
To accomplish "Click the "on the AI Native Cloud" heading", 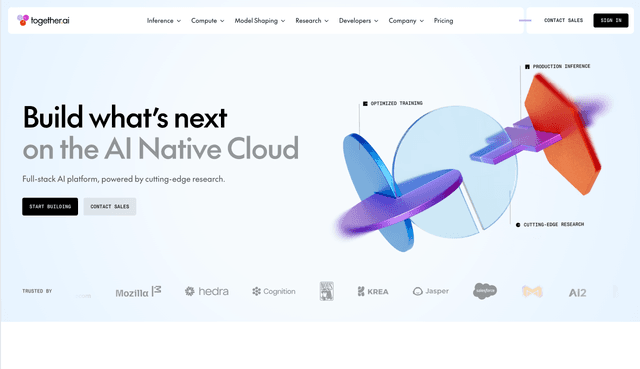I will pos(161,149).
